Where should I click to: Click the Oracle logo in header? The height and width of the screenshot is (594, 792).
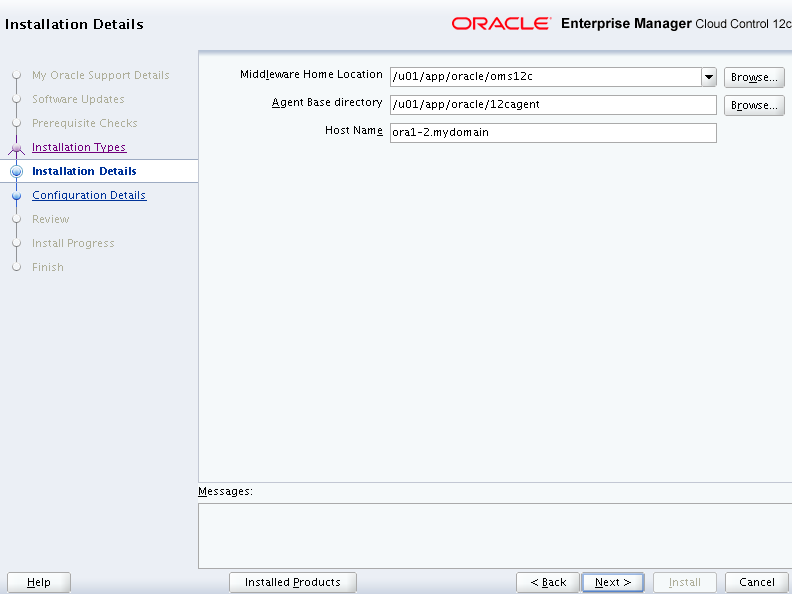(500, 23)
